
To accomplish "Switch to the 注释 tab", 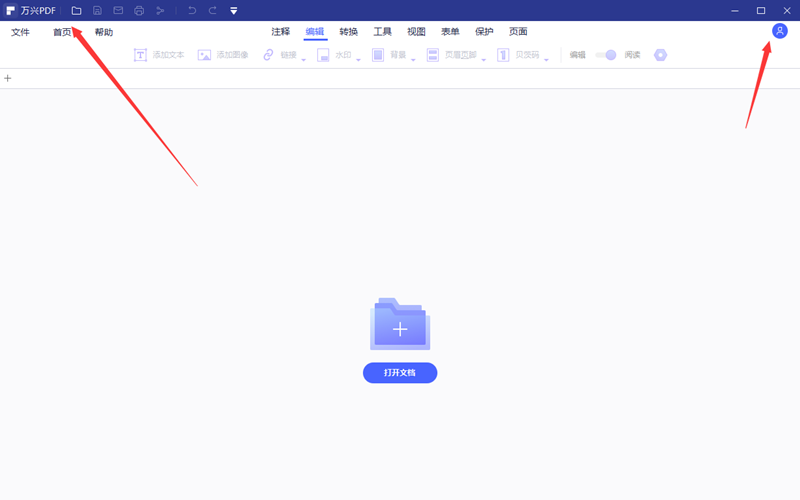I will (x=280, y=32).
